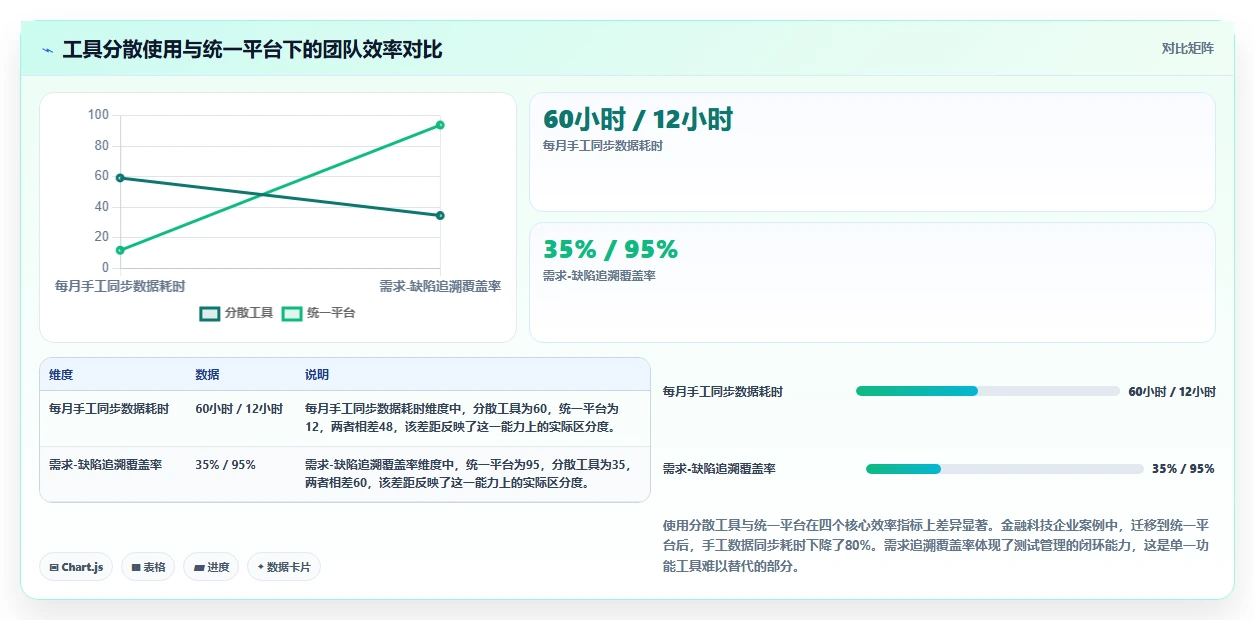Click the 每月手工同步数据耗时 progress bar
This screenshot has height=620, width=1255.
(987, 391)
